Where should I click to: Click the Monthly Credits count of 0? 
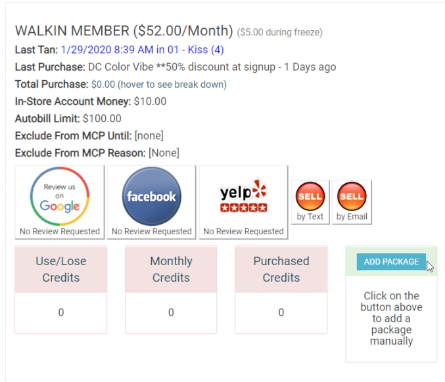(171, 312)
